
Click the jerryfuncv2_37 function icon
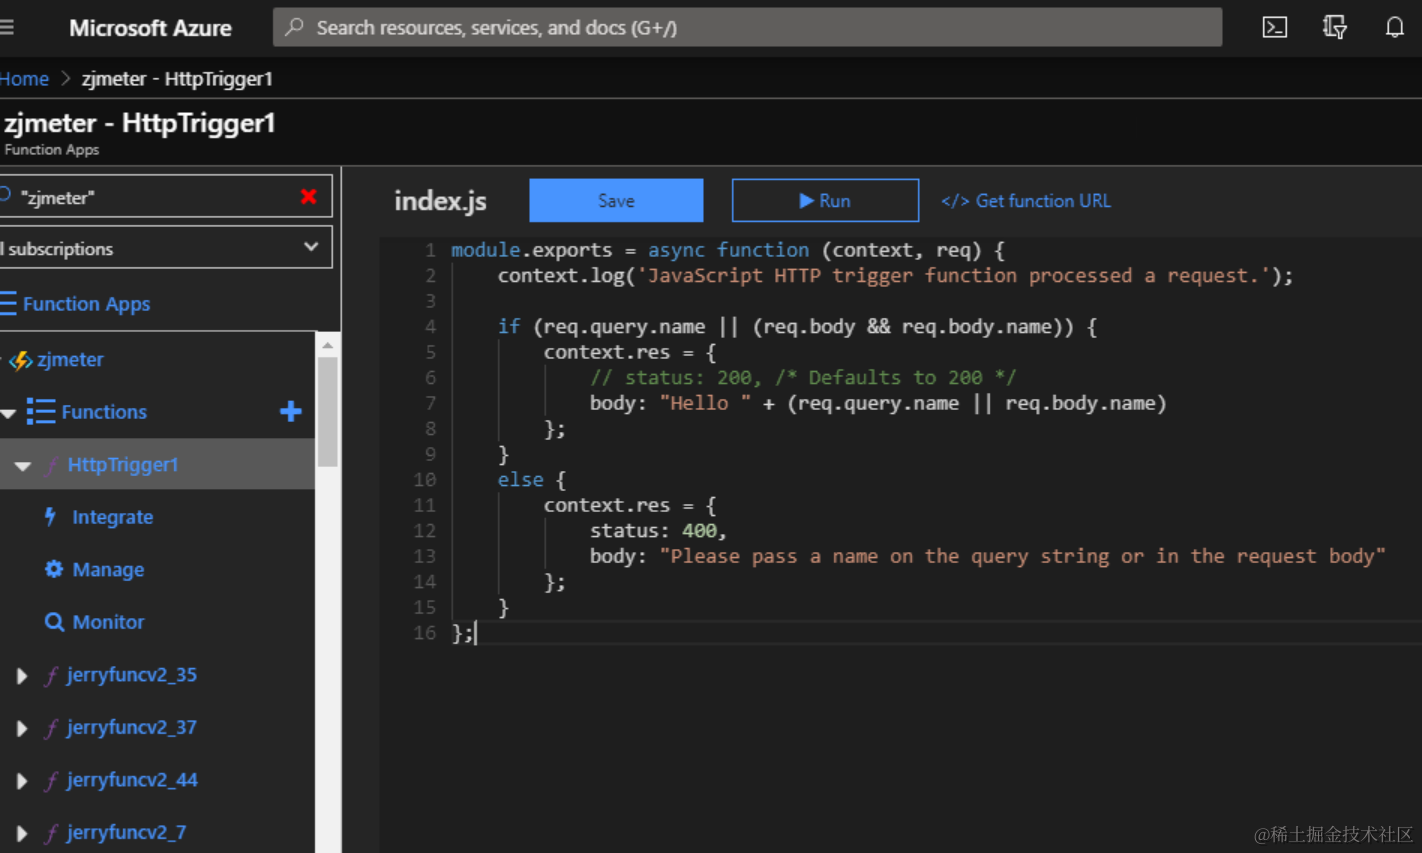[x=51, y=728]
